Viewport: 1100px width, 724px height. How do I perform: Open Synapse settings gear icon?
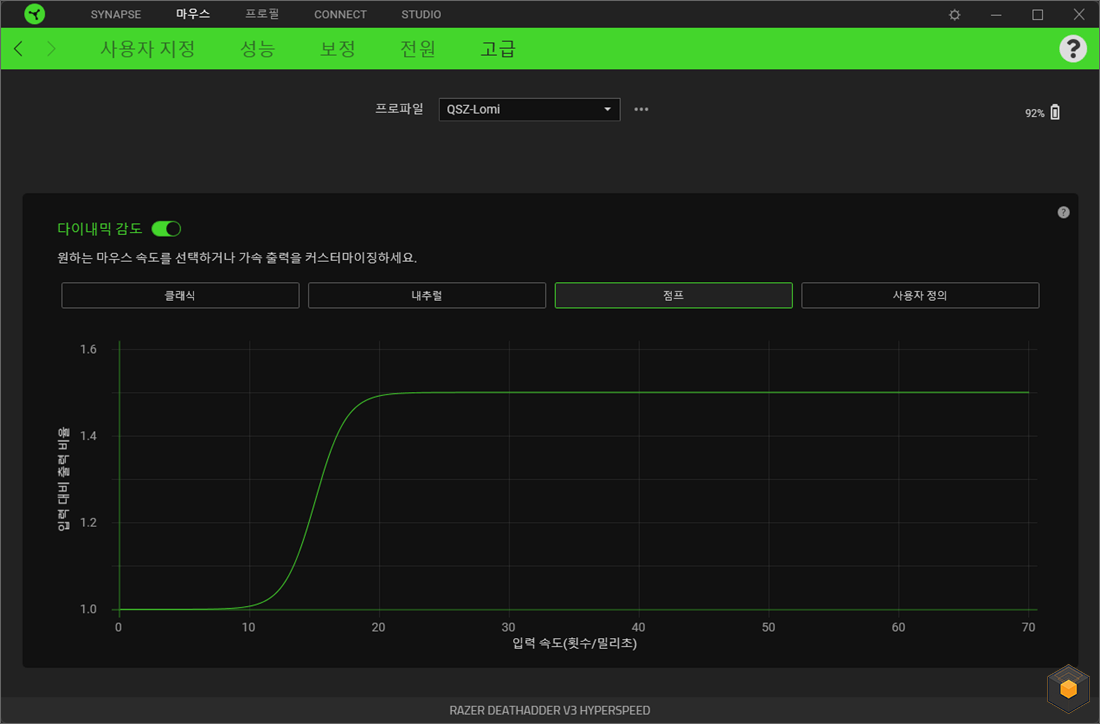point(954,15)
